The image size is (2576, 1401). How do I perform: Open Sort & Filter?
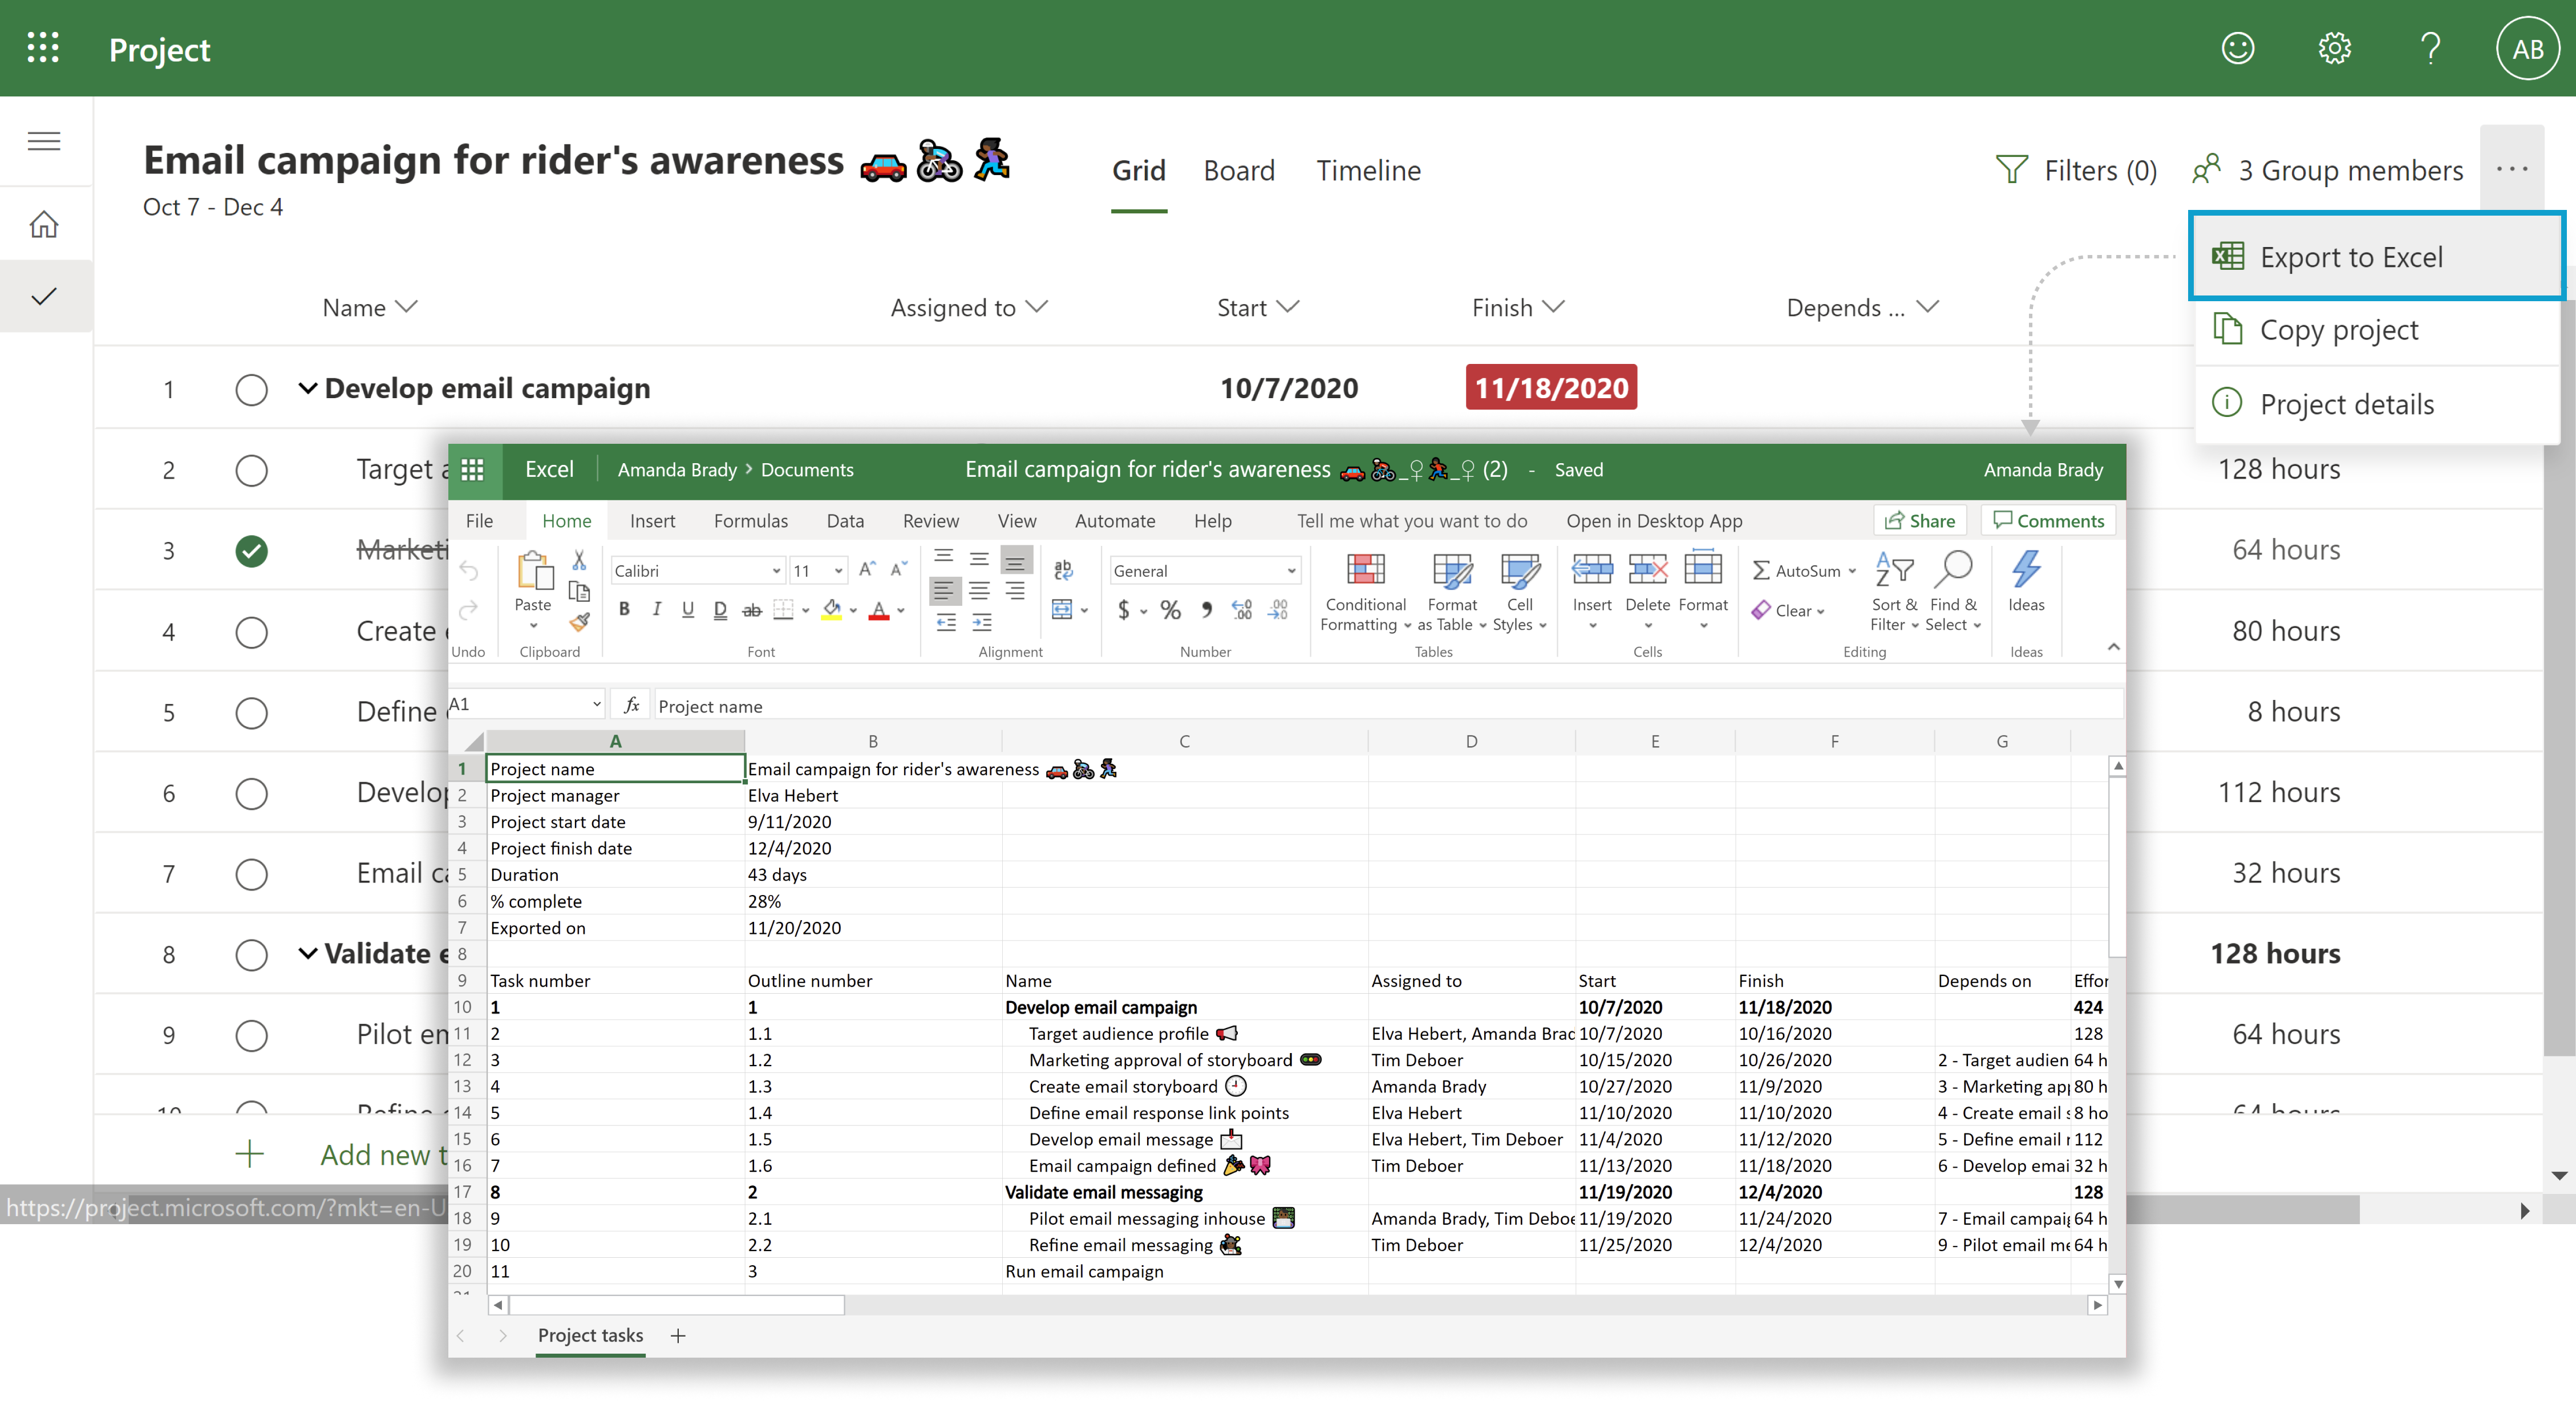[1893, 590]
